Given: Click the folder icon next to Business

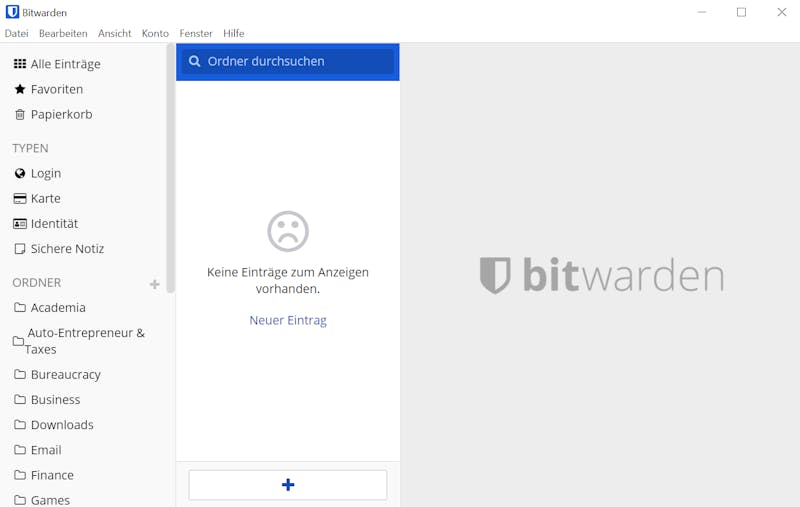Looking at the screenshot, I should tap(20, 399).
